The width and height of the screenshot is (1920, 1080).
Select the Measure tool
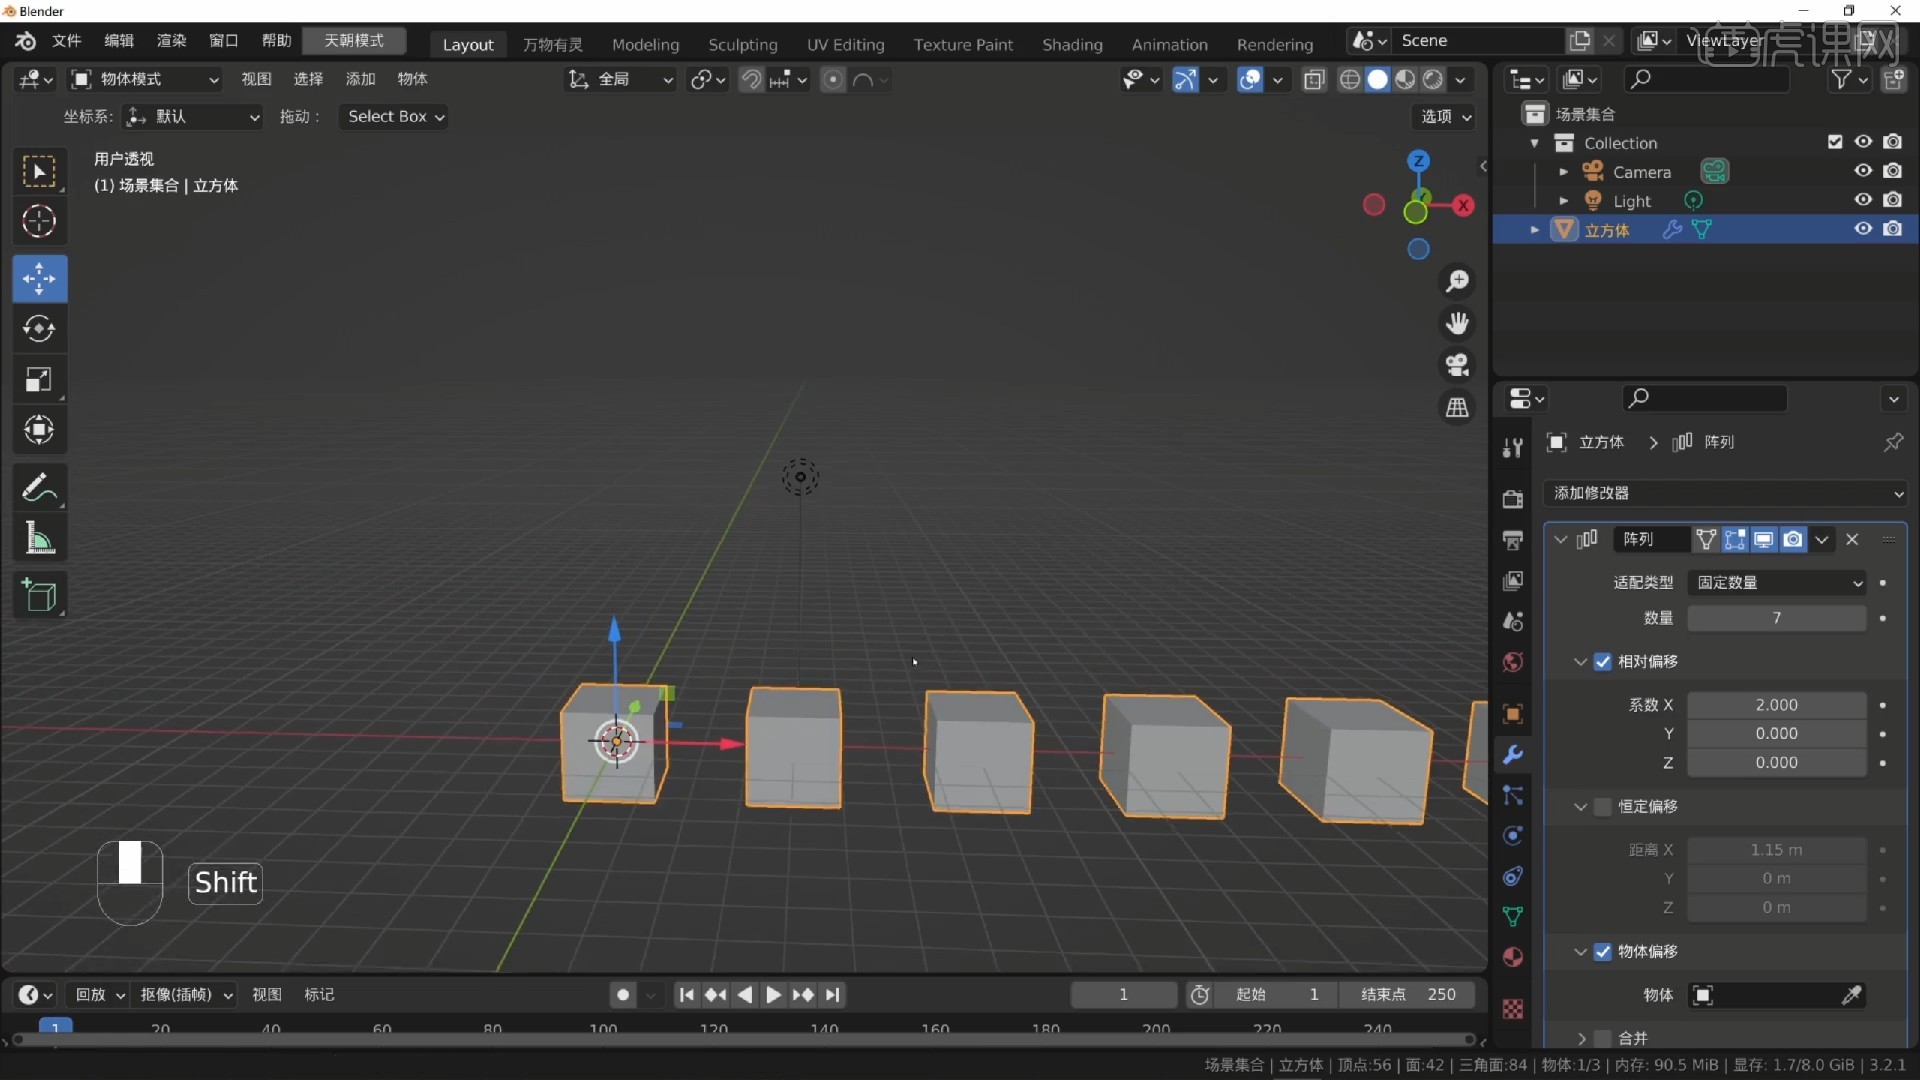[39, 539]
